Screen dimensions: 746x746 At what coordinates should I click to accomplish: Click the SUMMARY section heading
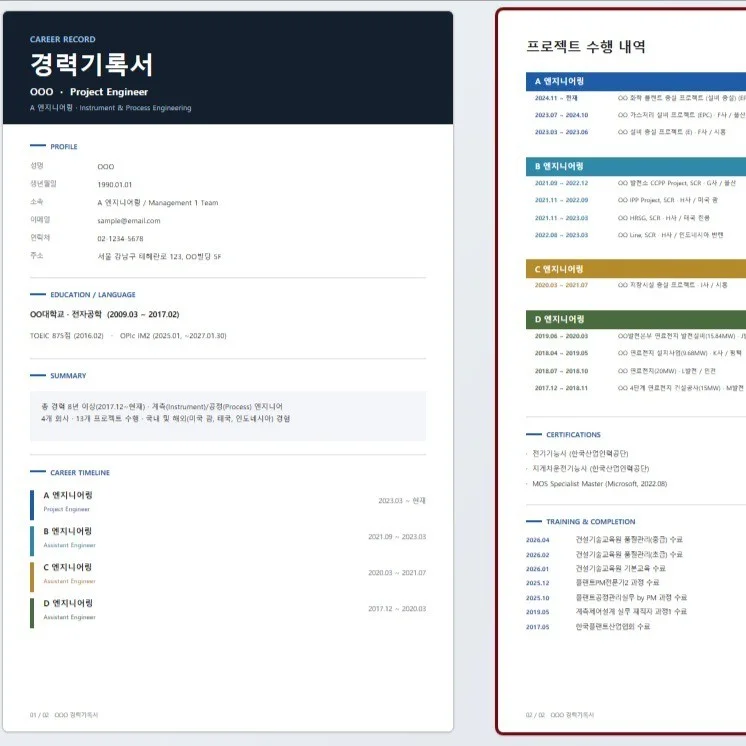68,376
